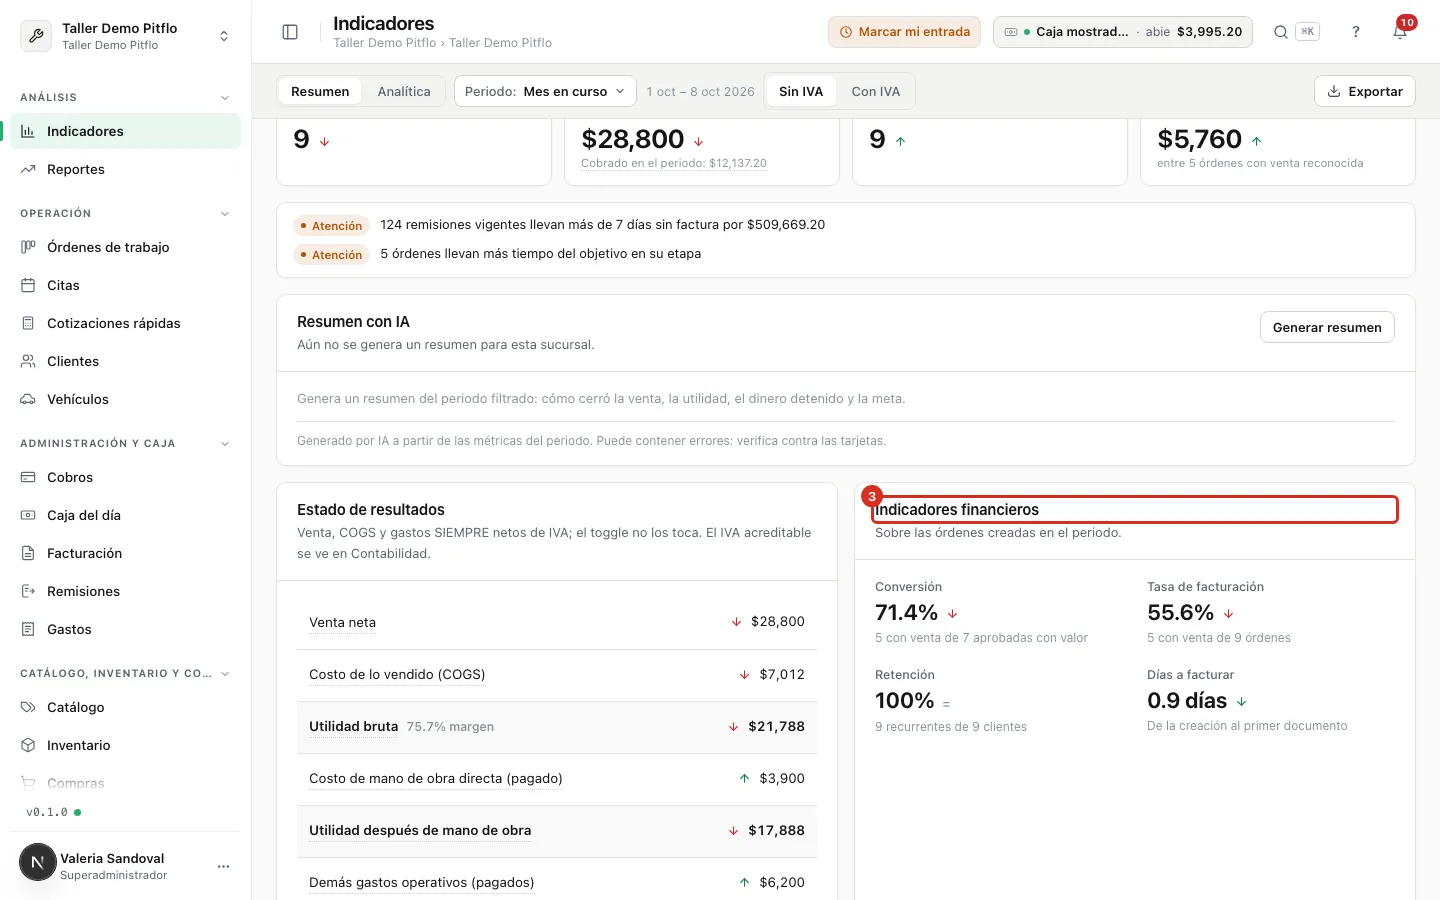Toggle the sidebar panel icon
The width and height of the screenshot is (1440, 900).
(290, 32)
